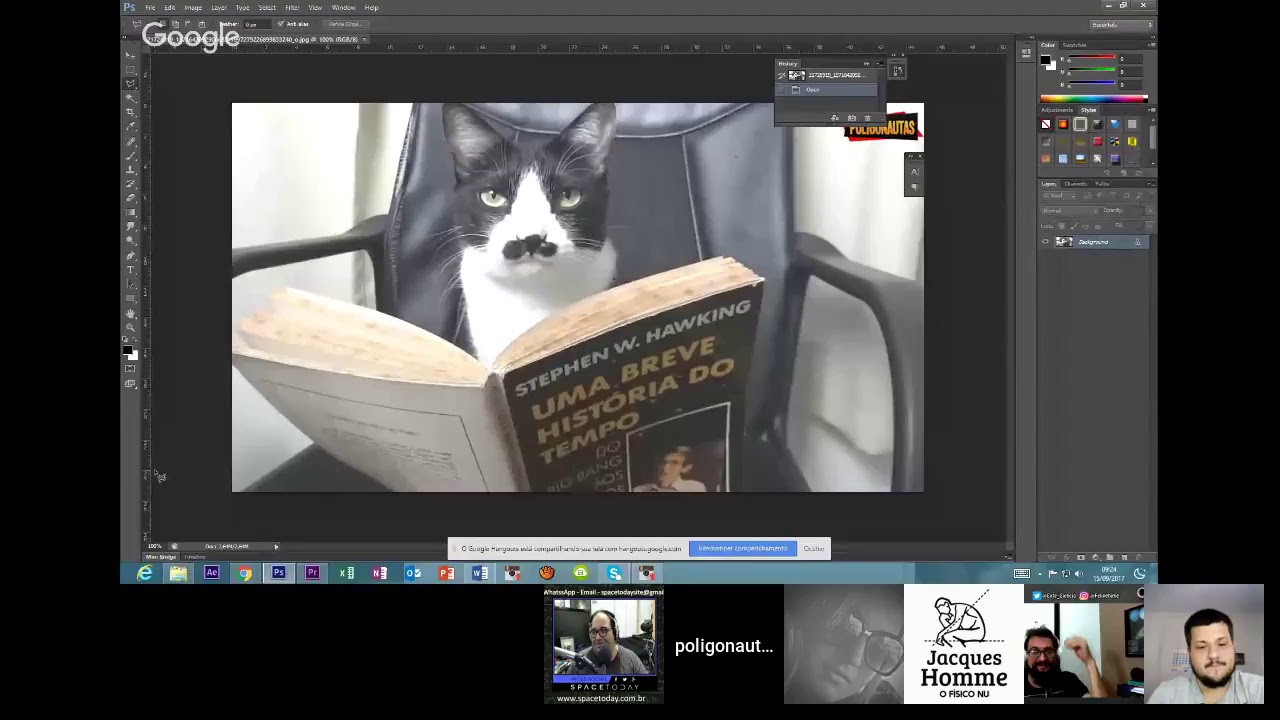Hide the Background layer visibility eye
The width and height of the screenshot is (1280, 720).
[x=1046, y=242]
